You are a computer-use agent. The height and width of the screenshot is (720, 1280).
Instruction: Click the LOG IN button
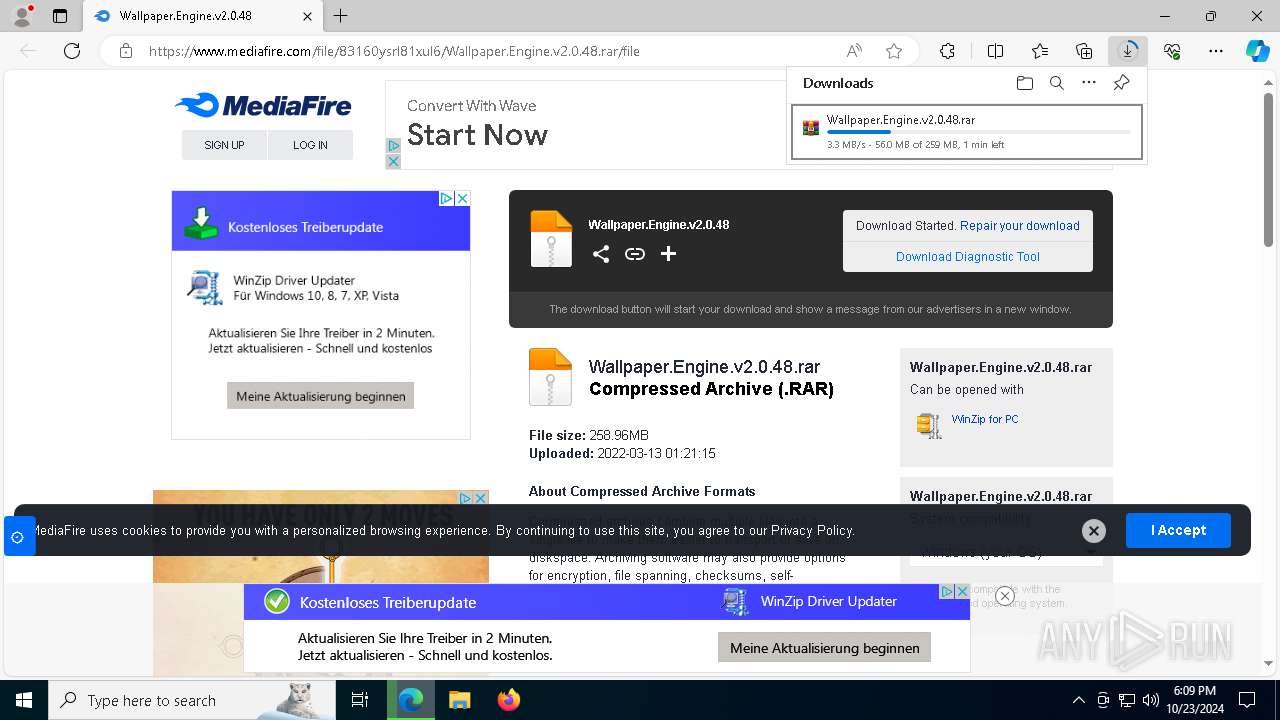pyautogui.click(x=310, y=145)
